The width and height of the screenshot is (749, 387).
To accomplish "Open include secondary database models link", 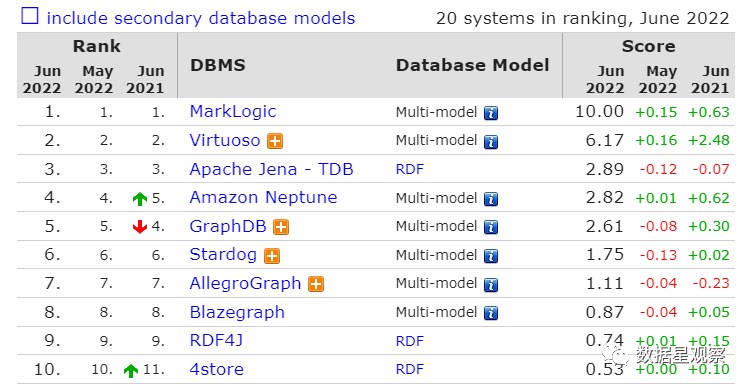I will [x=201, y=18].
